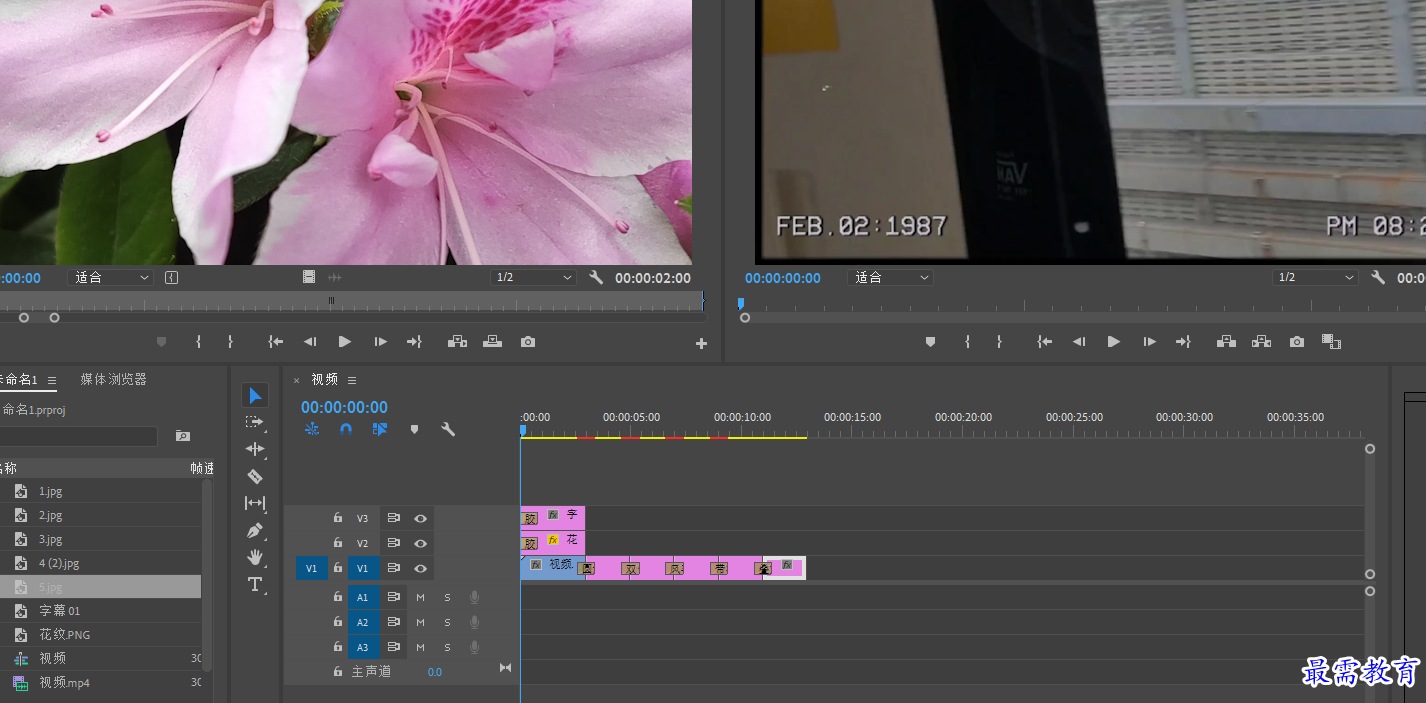
Task: Open Source monitor 1/2 resolution dropdown
Action: pyautogui.click(x=533, y=277)
